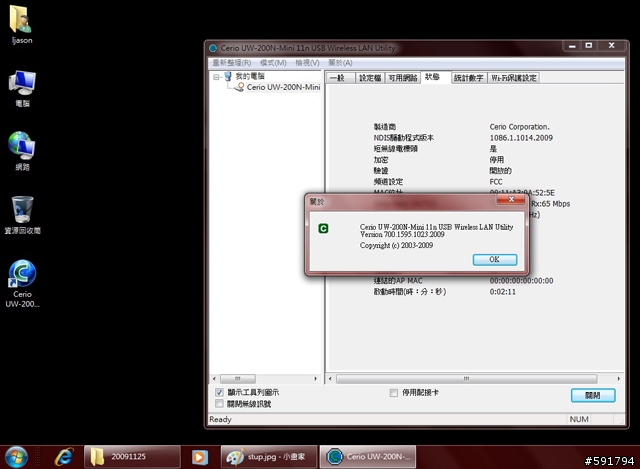Screen dimensions: 640x469
Task: Click the Cerio icon in the title bar
Action: tap(213, 48)
